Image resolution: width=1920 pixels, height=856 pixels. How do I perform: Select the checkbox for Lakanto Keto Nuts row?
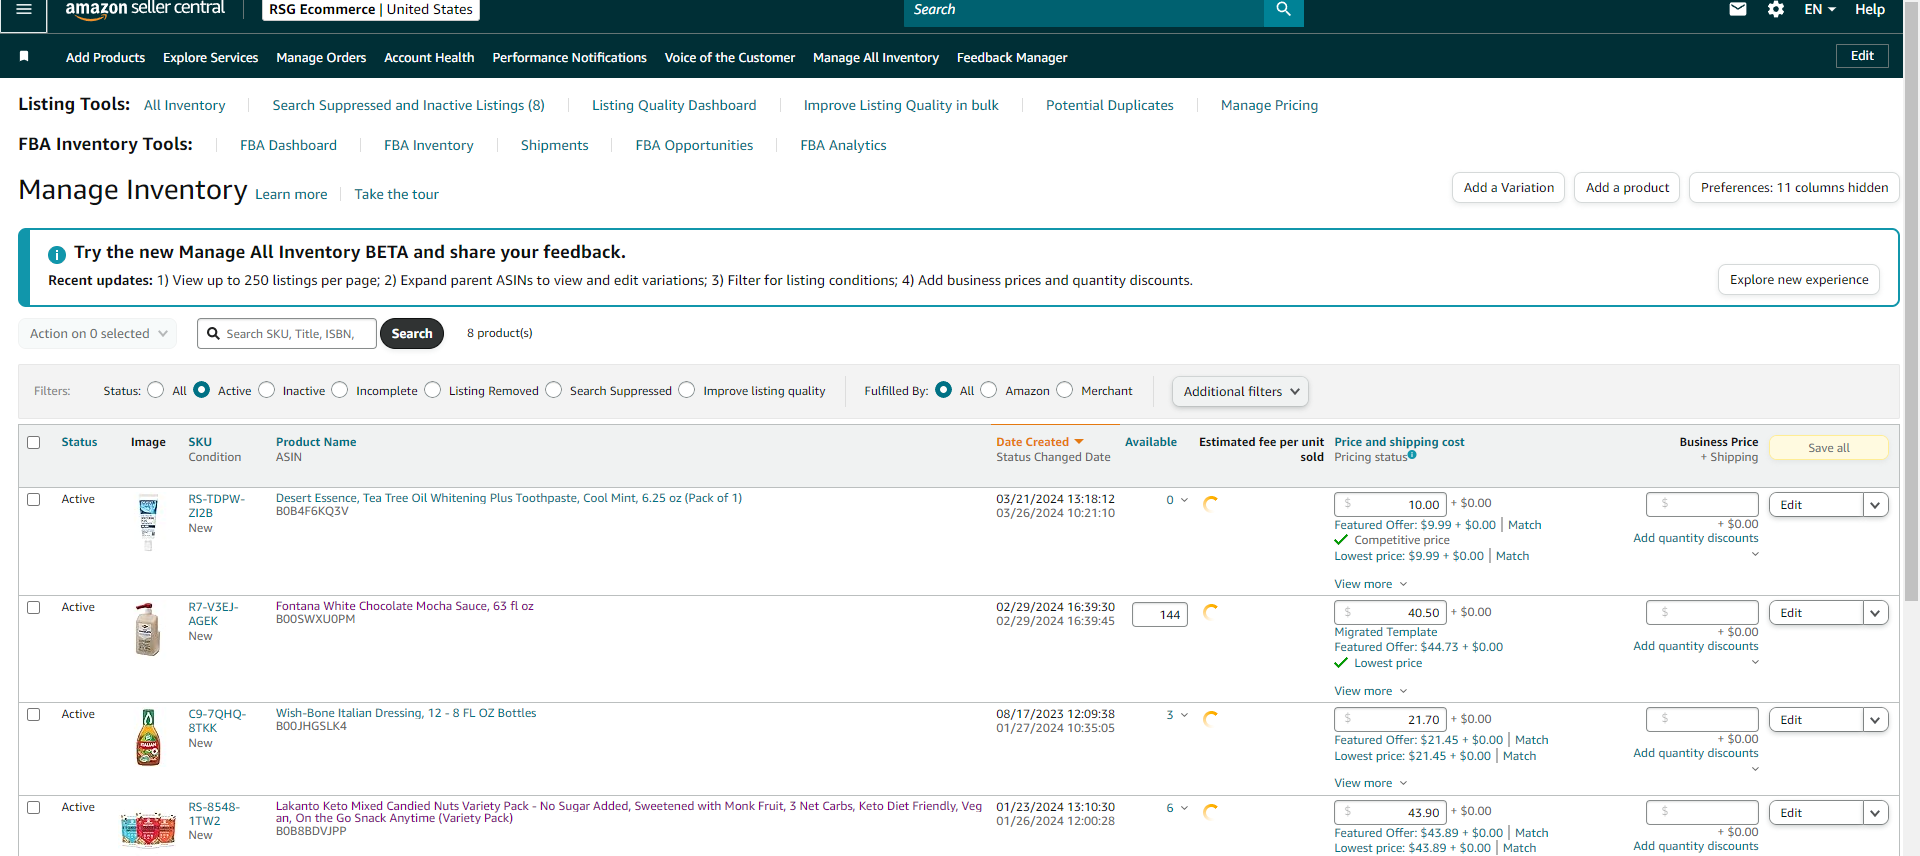34,807
